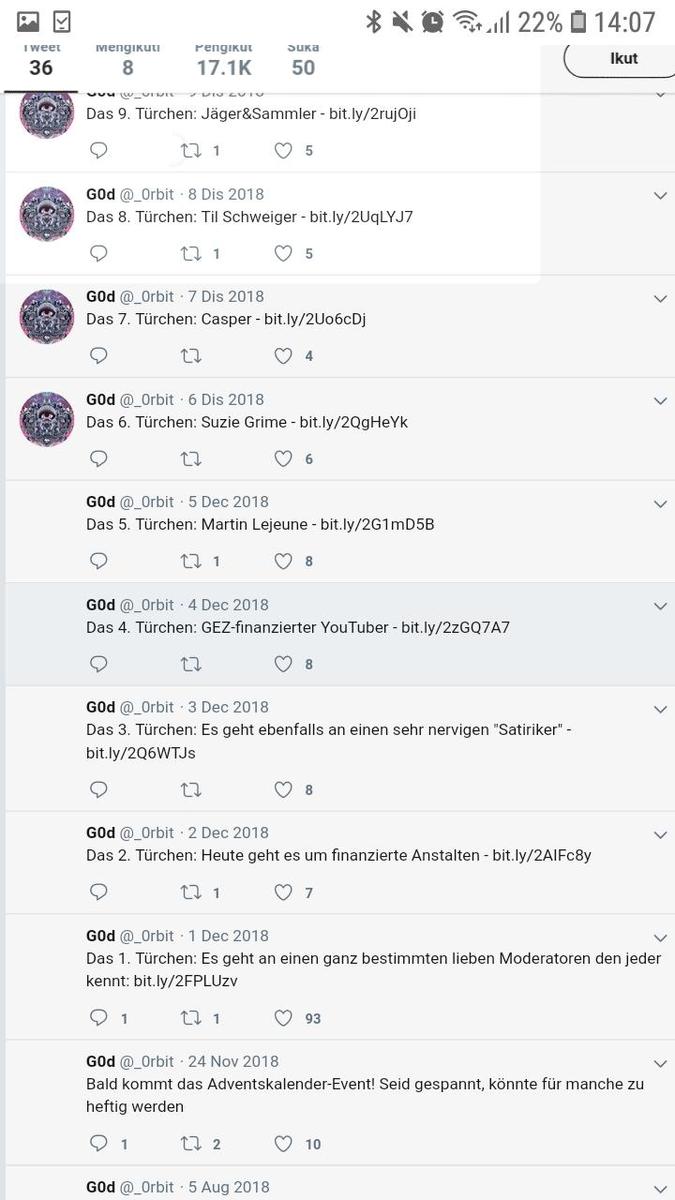Open the Pengikut tab with 17.1K
Viewport: 675px width, 1200px height.
pyautogui.click(x=223, y=60)
